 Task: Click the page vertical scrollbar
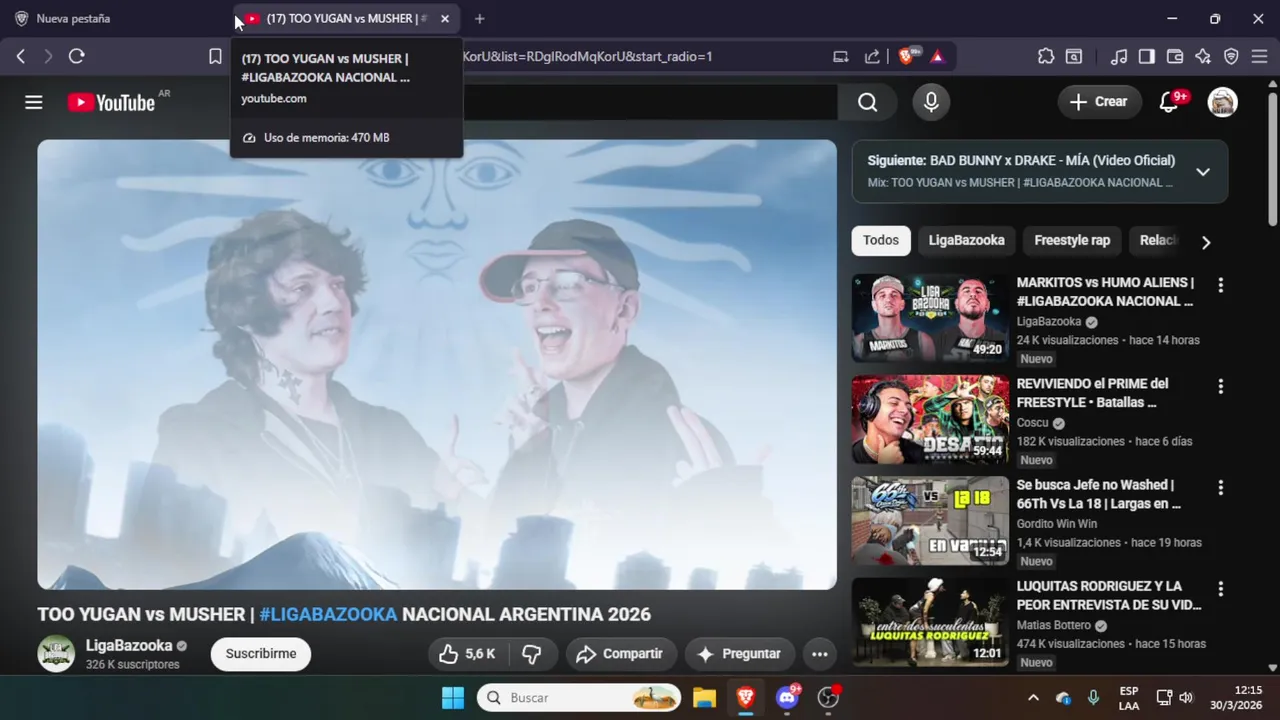tap(1272, 160)
